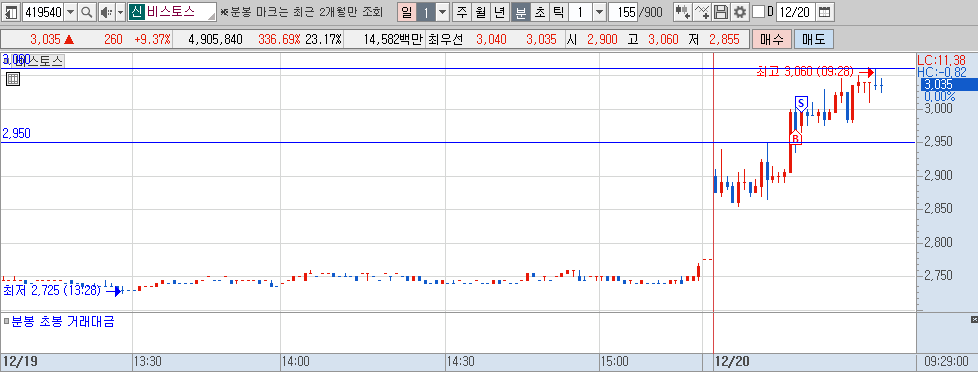Open the 일 period number dropdown
The image size is (978, 372).
(442, 11)
